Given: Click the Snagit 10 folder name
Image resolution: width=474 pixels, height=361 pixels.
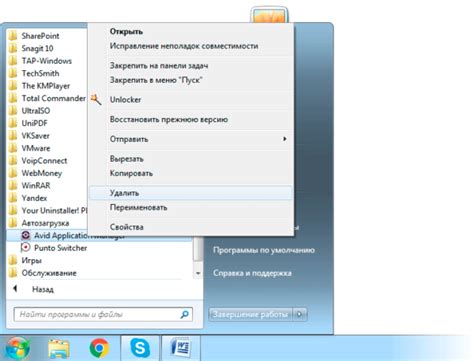Looking at the screenshot, I should click(37, 48).
